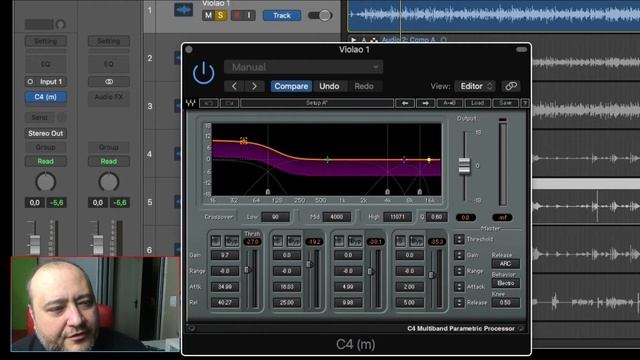
Task: Bypass the second band in C4
Action: pos(293,241)
